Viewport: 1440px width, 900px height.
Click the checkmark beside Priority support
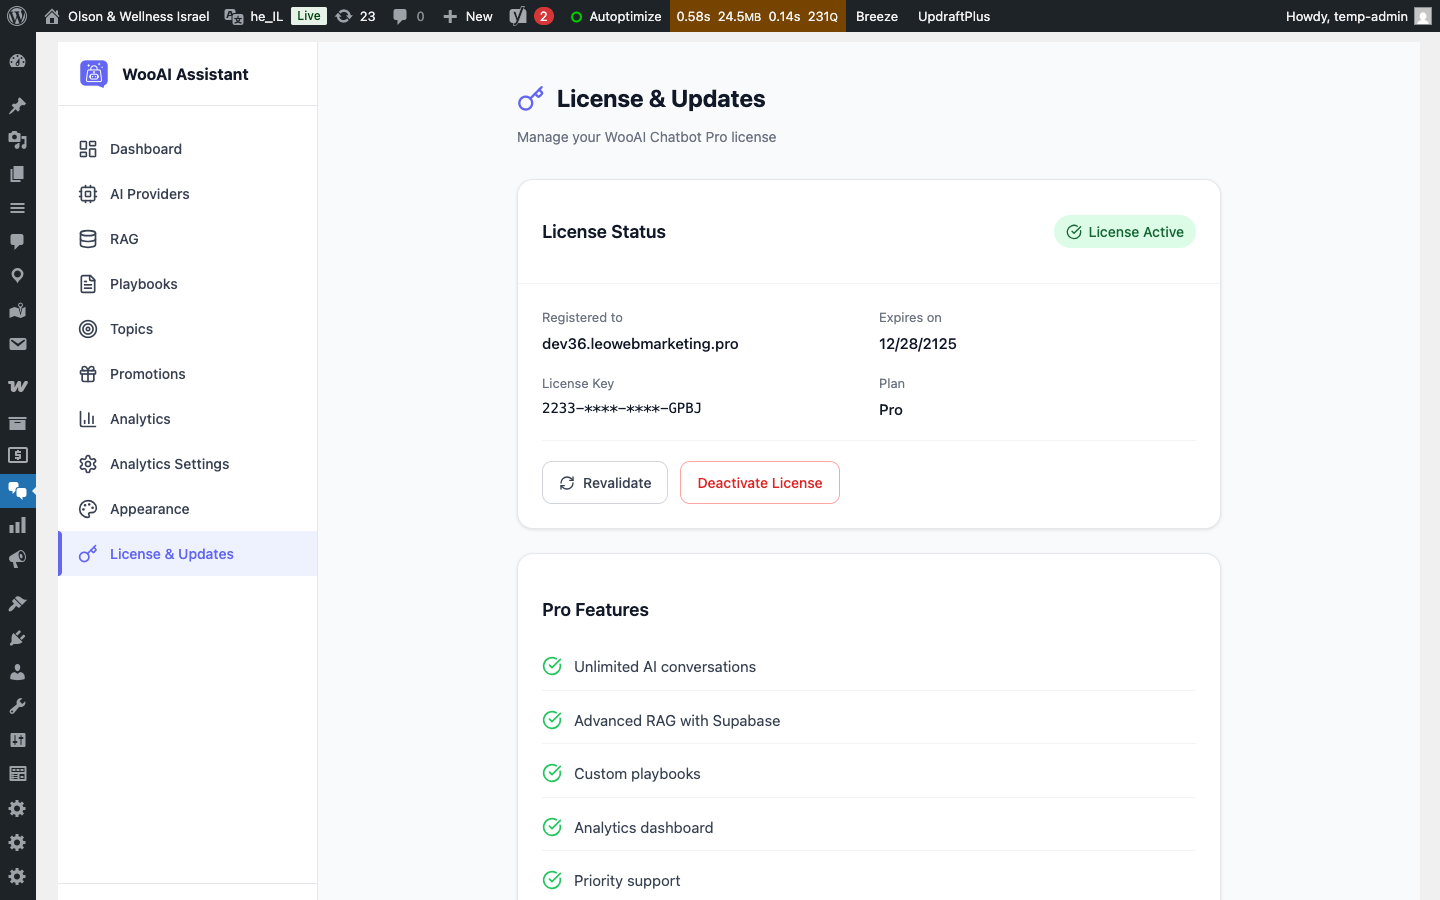[x=552, y=880]
